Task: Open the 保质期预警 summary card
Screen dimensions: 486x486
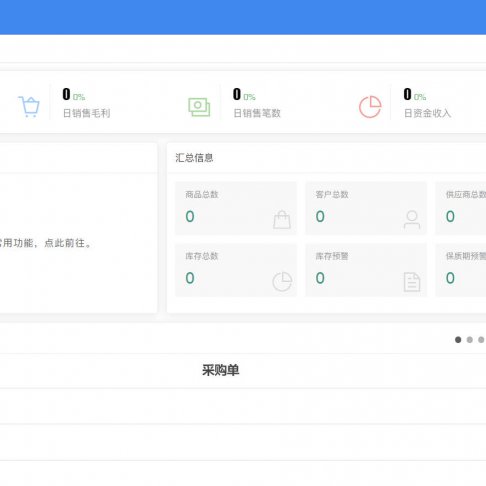Action: tap(461, 270)
